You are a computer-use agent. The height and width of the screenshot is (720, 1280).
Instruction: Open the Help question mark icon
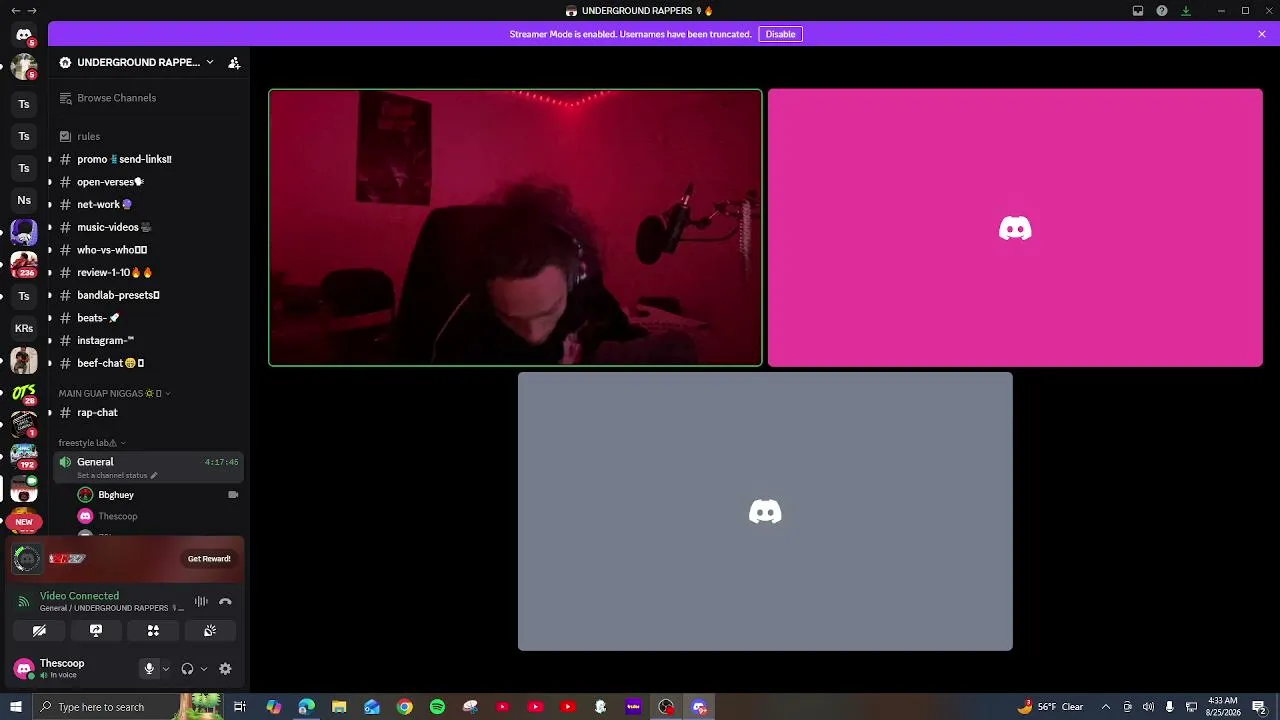(x=1162, y=11)
